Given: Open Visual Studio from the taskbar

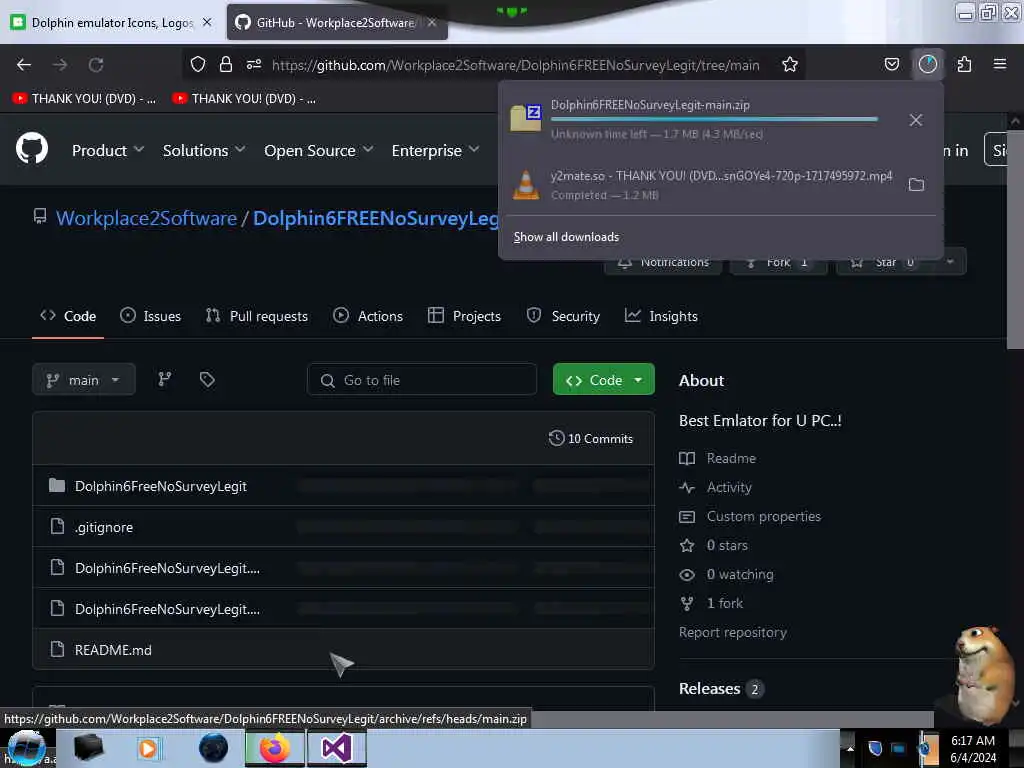Looking at the screenshot, I should click(336, 748).
